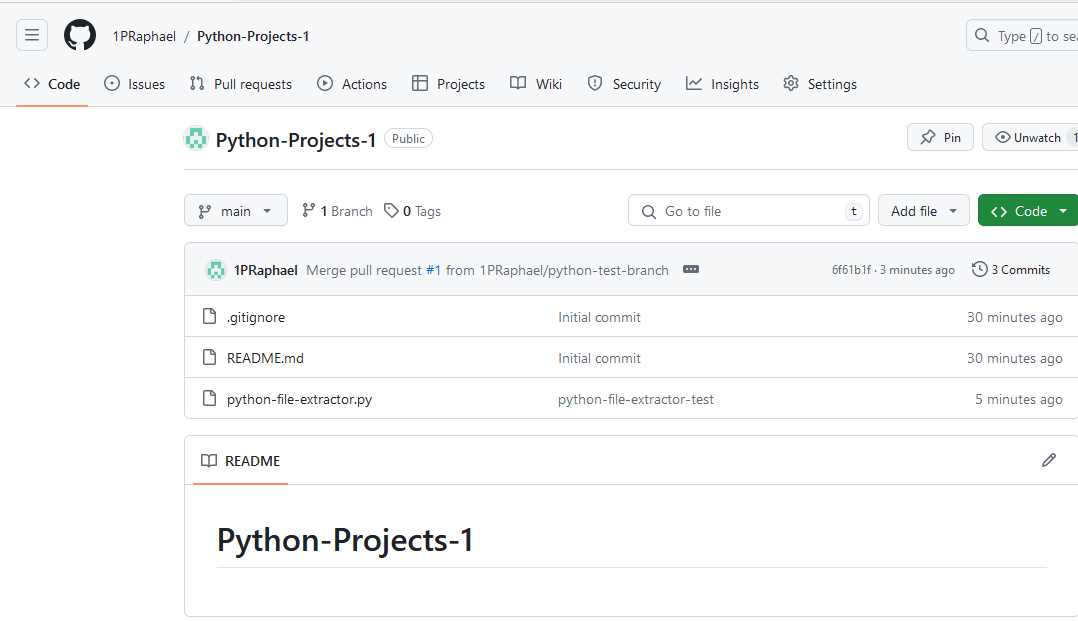Click the file icon beside README.md

click(209, 358)
